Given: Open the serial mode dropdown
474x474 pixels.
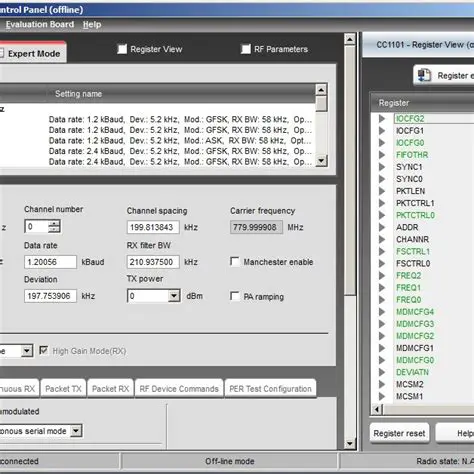Looking at the screenshot, I should tap(76, 431).
